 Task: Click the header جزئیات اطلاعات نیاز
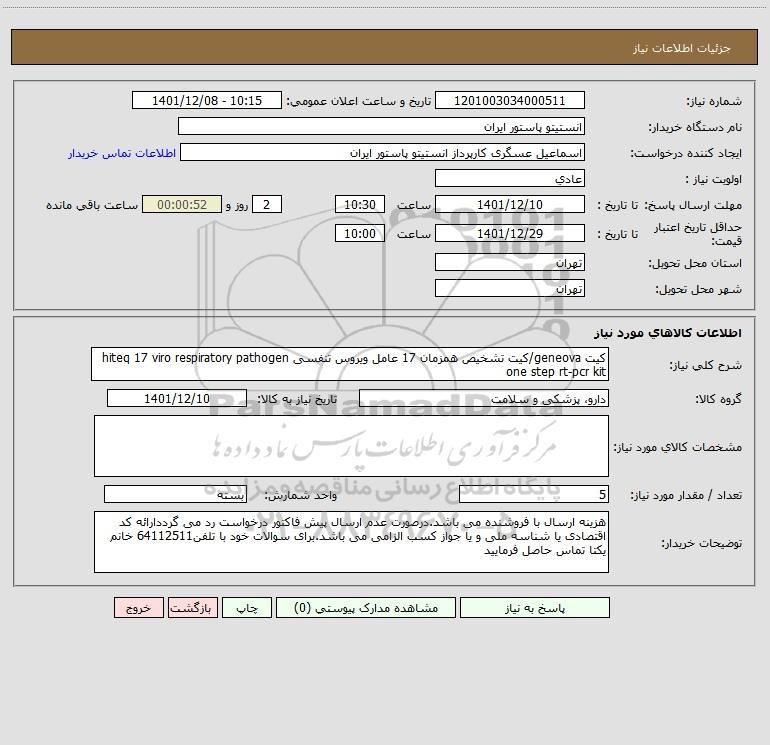(x=682, y=48)
